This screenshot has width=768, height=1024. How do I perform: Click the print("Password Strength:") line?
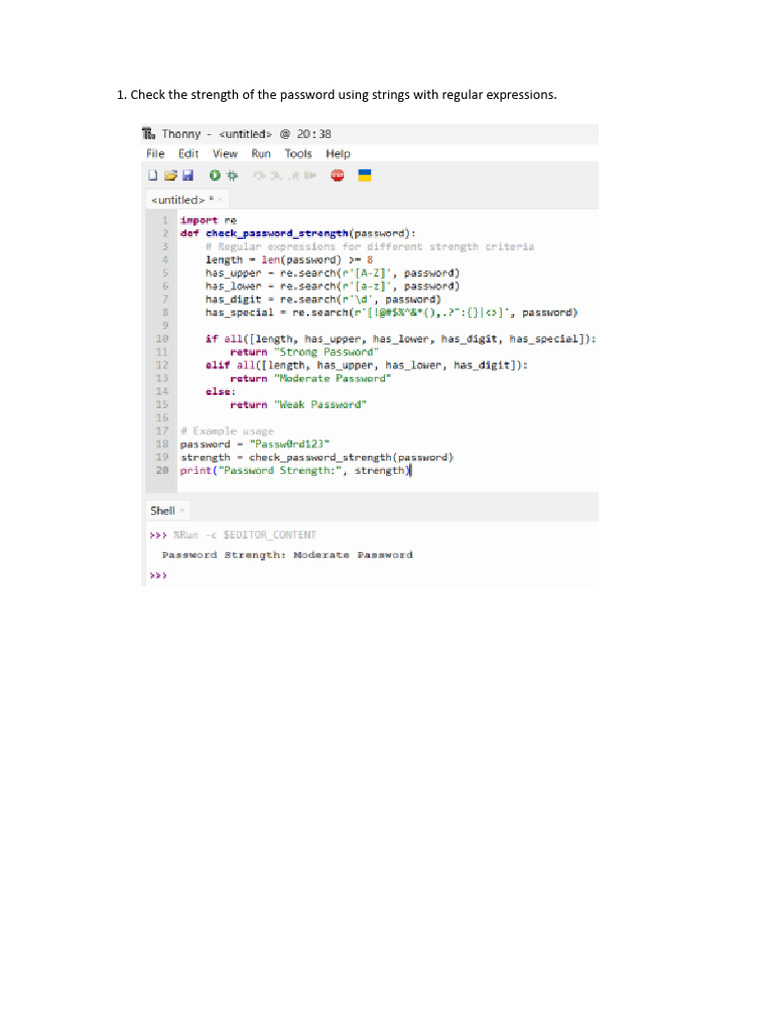pos(295,470)
